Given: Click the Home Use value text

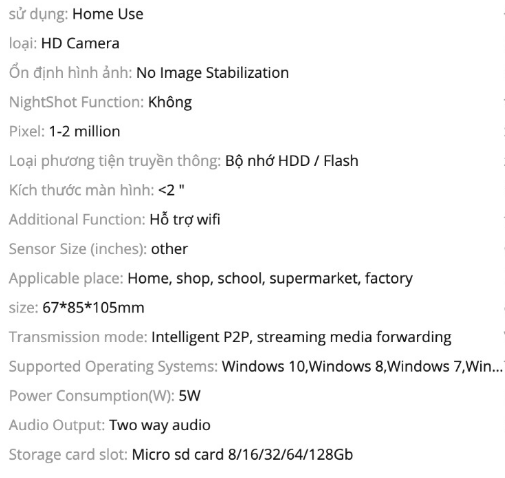Looking at the screenshot, I should click(108, 14).
